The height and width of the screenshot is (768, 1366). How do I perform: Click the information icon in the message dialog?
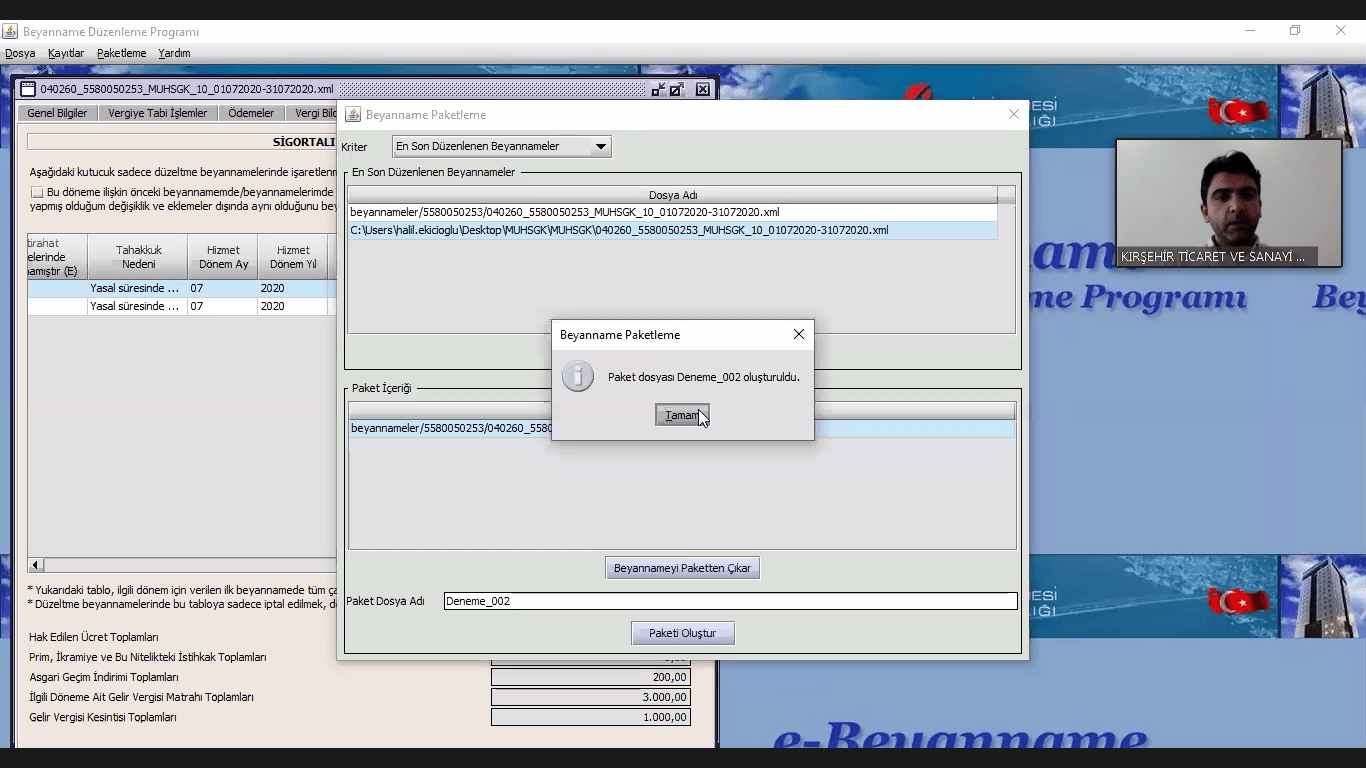coord(577,377)
